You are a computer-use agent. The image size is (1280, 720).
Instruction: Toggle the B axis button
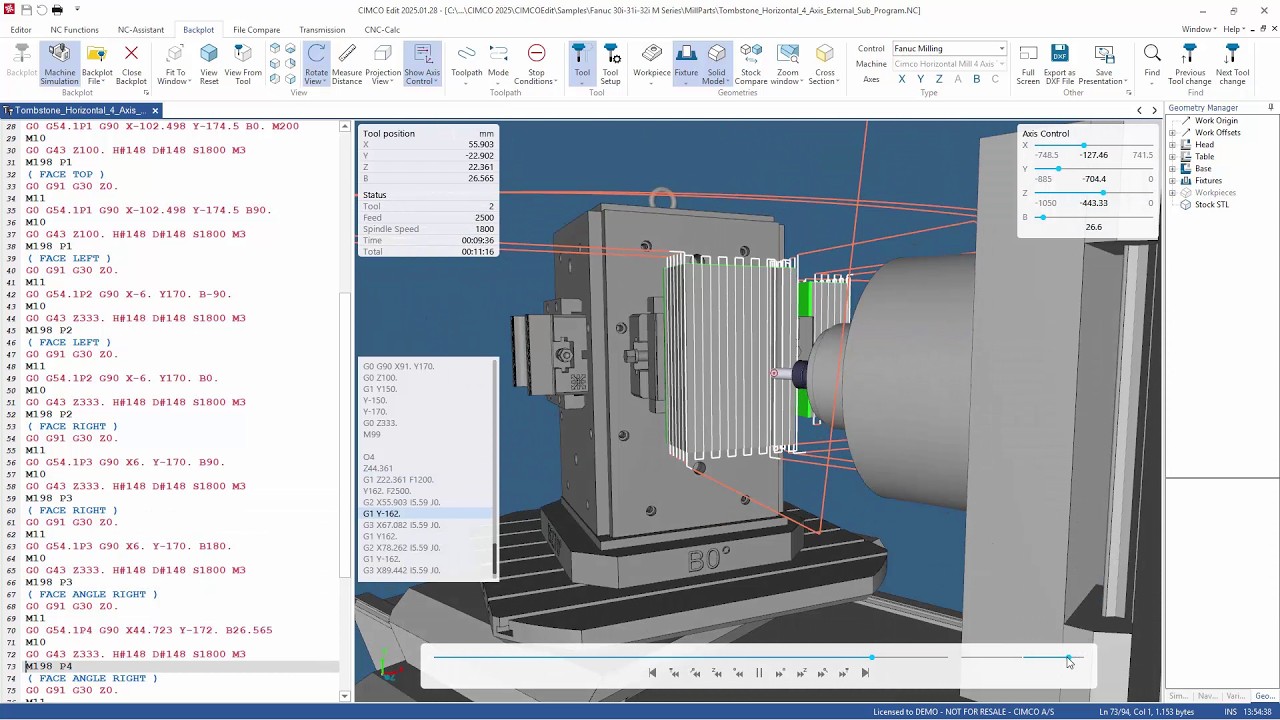click(977, 79)
